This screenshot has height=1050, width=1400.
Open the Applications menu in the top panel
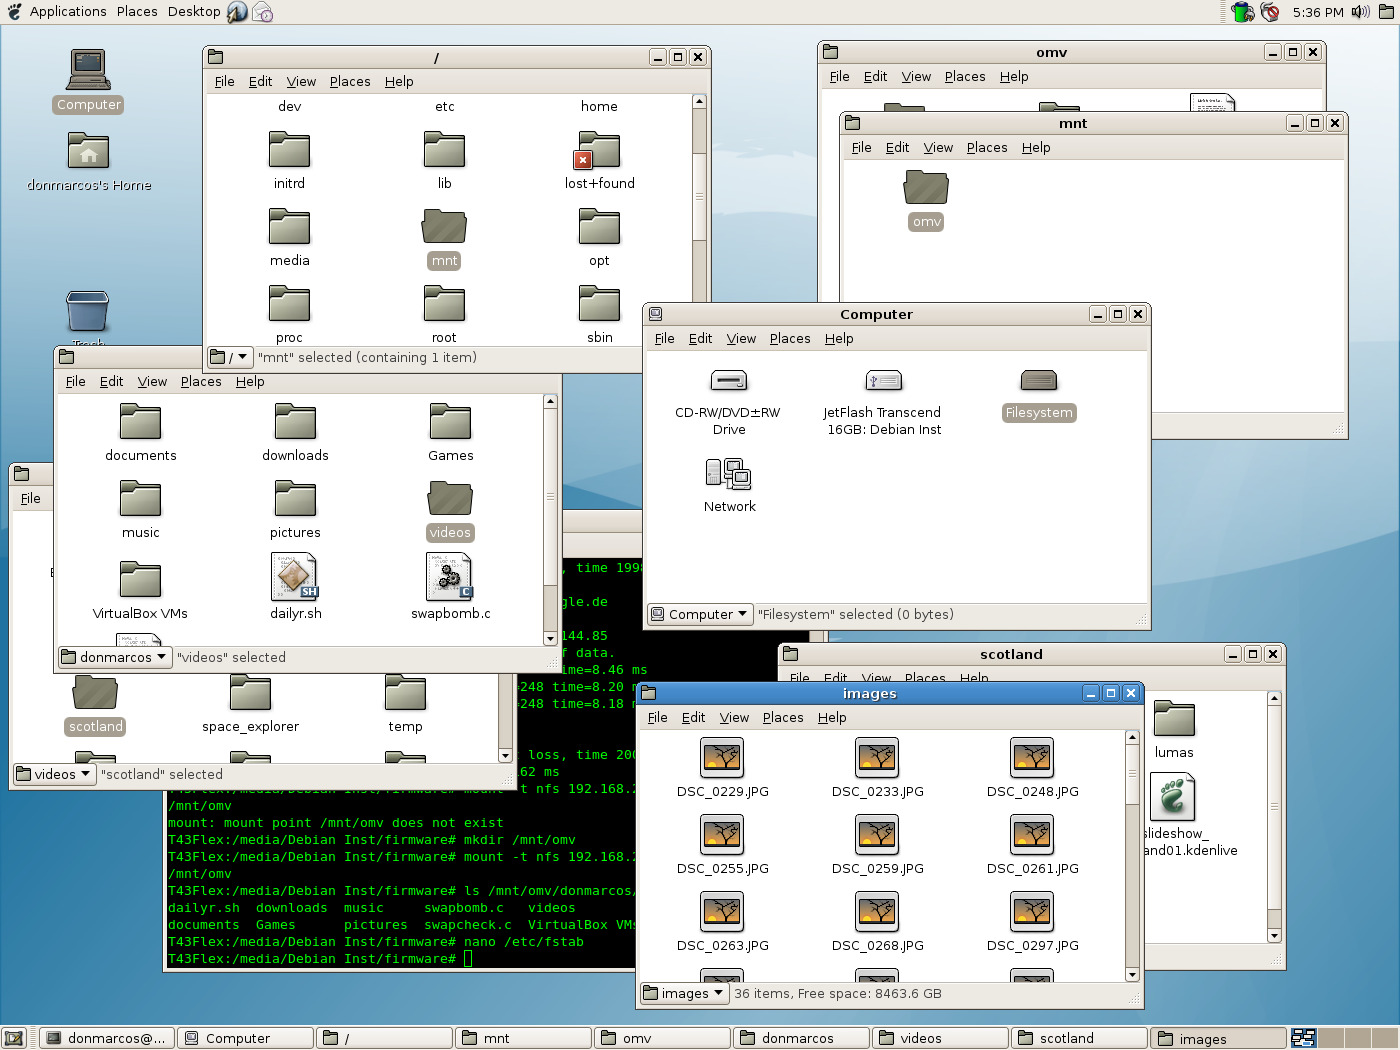coord(68,11)
